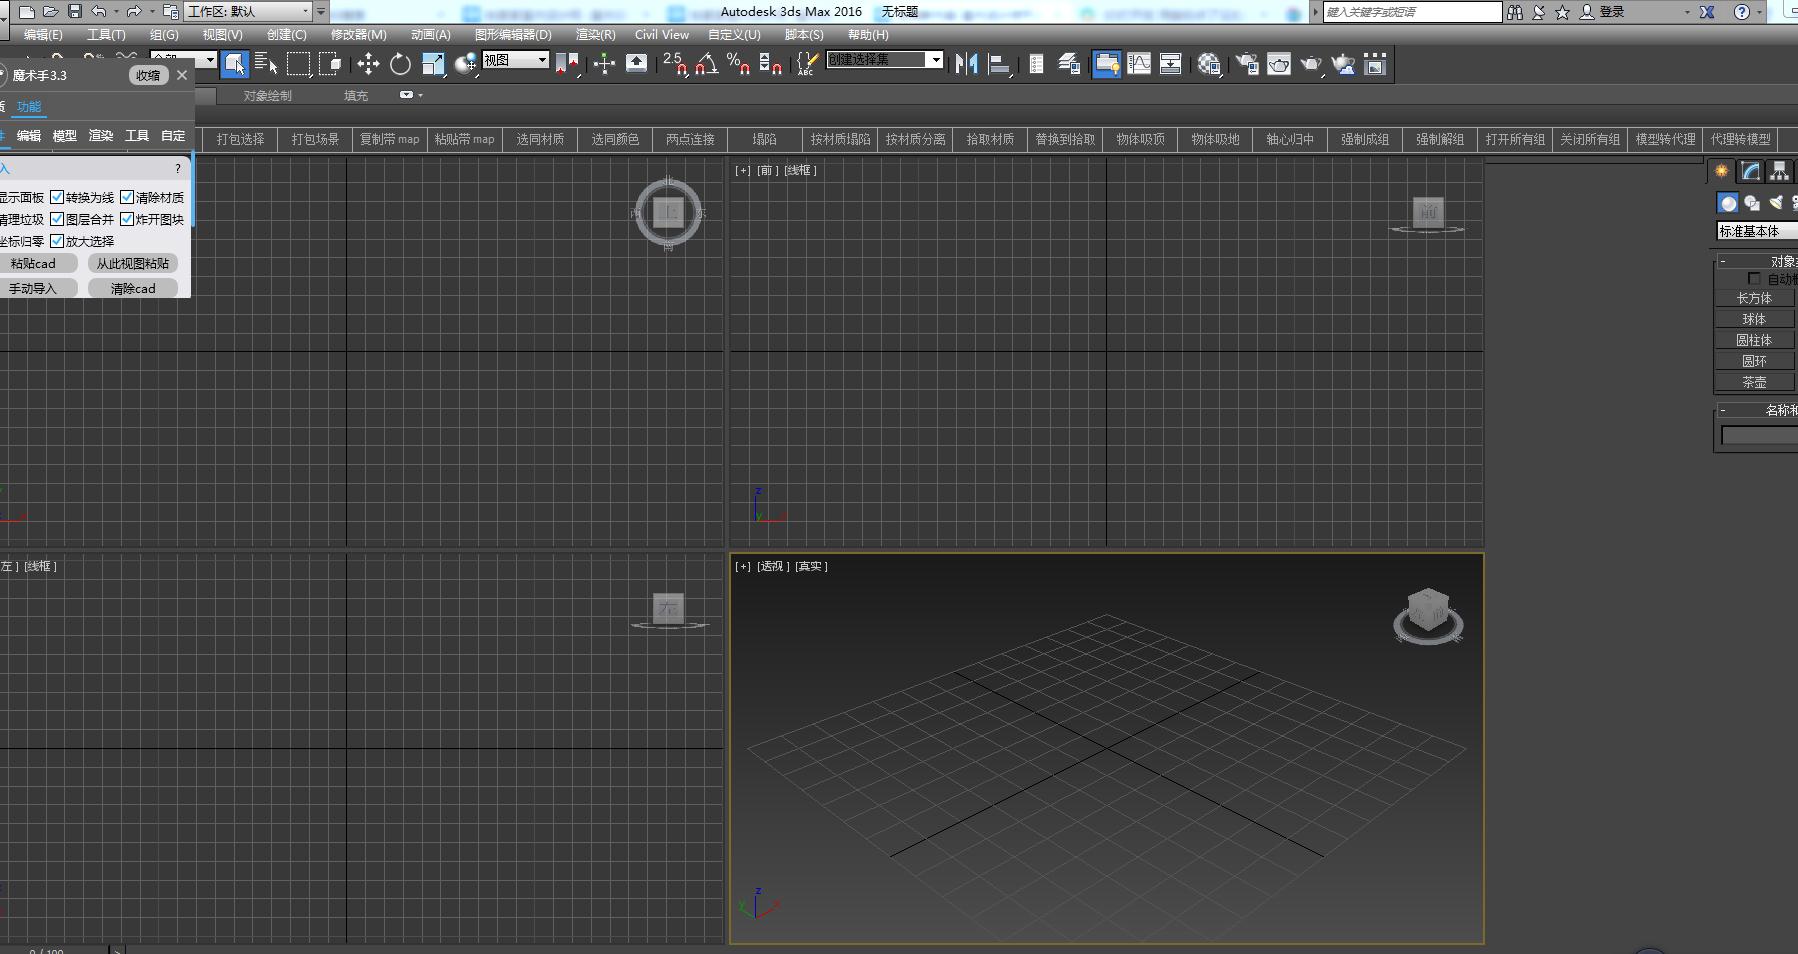Click the 打包场景 button
1798x954 pixels.
click(x=315, y=139)
